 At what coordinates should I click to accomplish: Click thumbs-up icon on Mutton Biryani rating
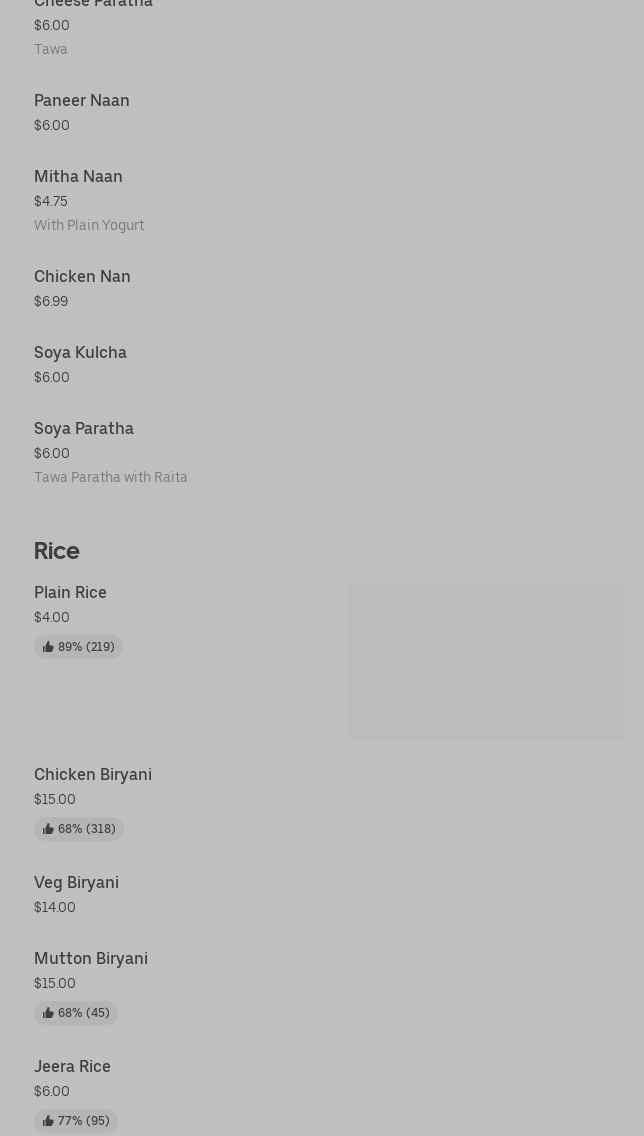pos(48,1013)
